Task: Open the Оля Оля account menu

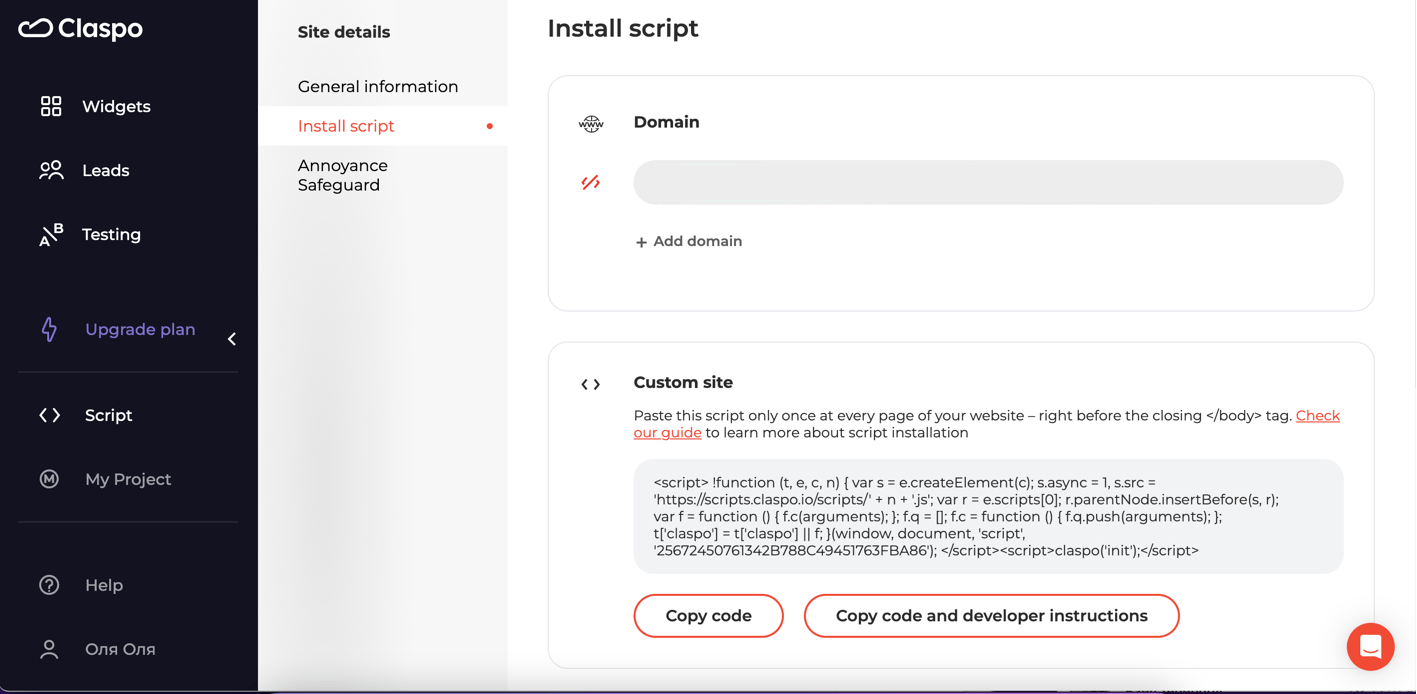Action: [120, 649]
